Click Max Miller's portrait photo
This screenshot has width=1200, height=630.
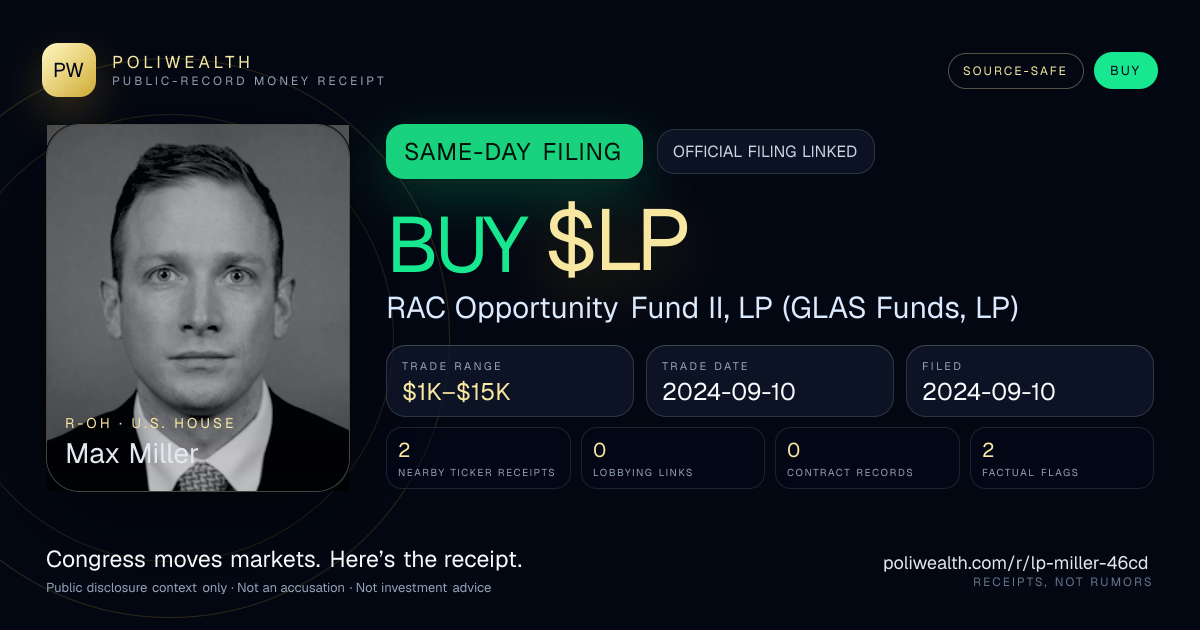(x=198, y=308)
